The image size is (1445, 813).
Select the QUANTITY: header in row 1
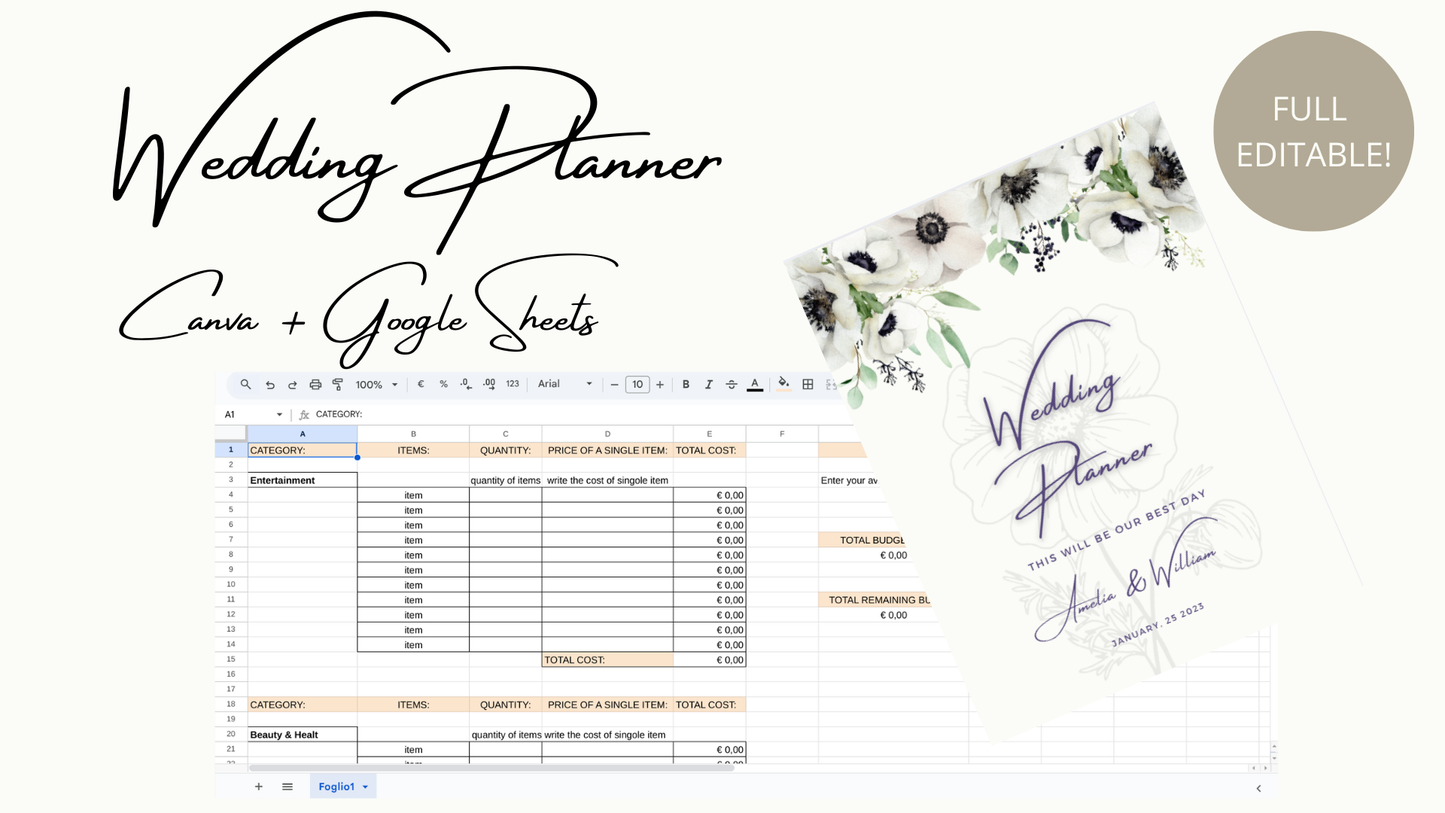click(506, 450)
